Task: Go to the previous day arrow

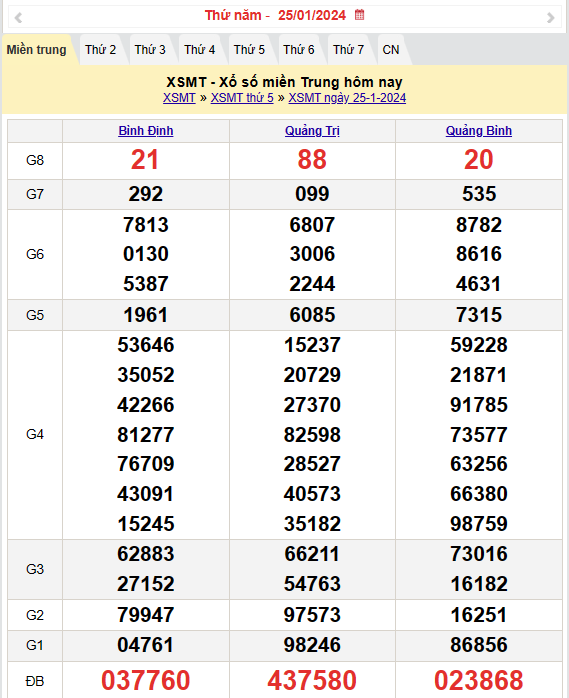Action: (x=18, y=17)
